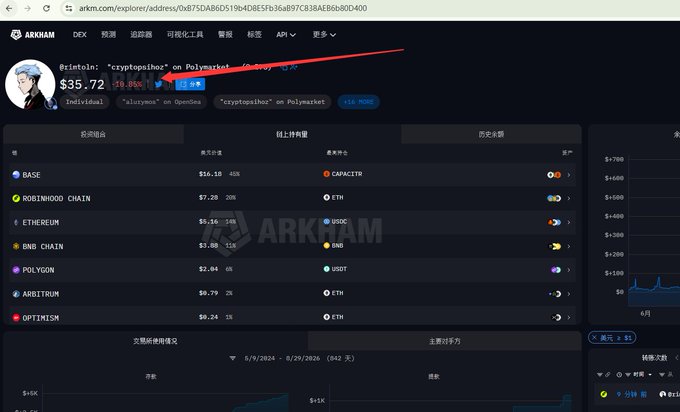Click the BNB CHAIN icon
Screen dimensions: 680x412
(16, 246)
